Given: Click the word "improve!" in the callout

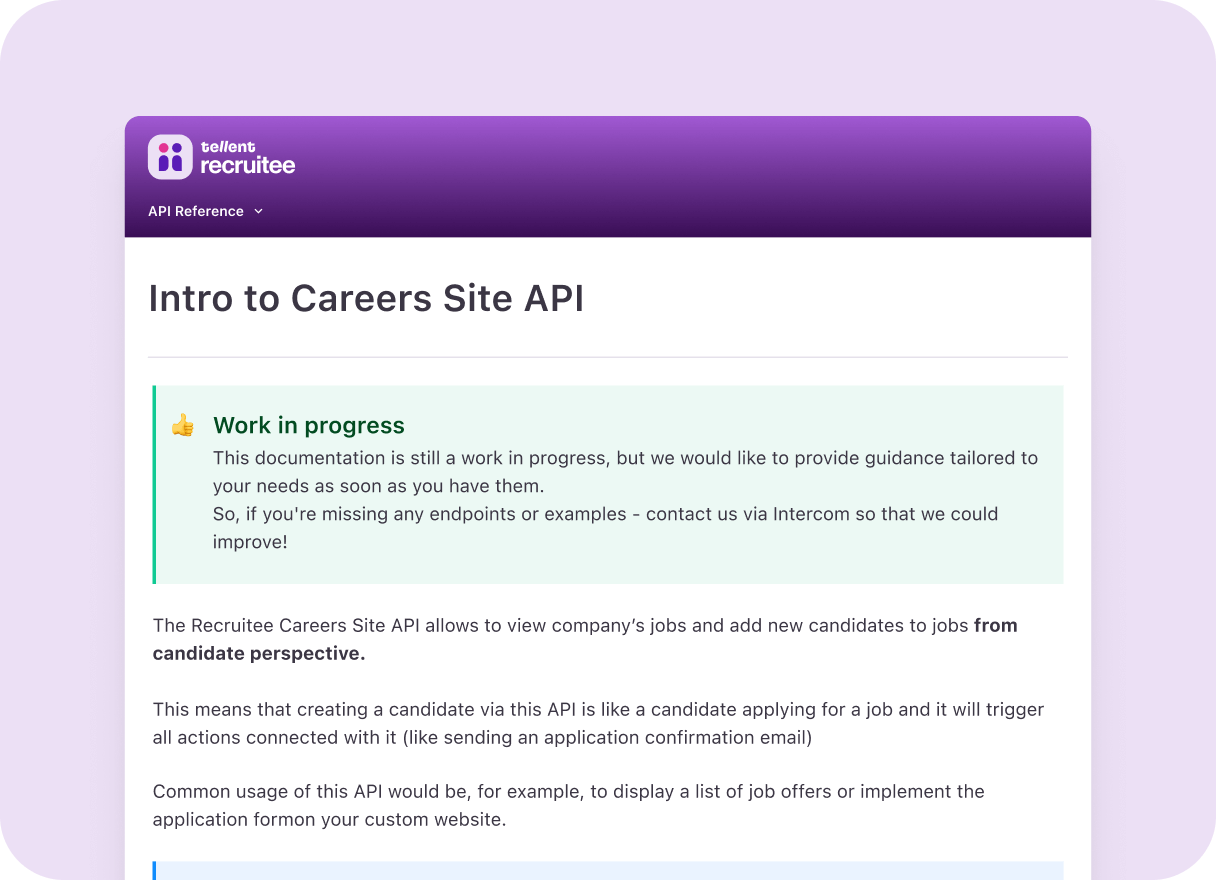Looking at the screenshot, I should point(250,542).
